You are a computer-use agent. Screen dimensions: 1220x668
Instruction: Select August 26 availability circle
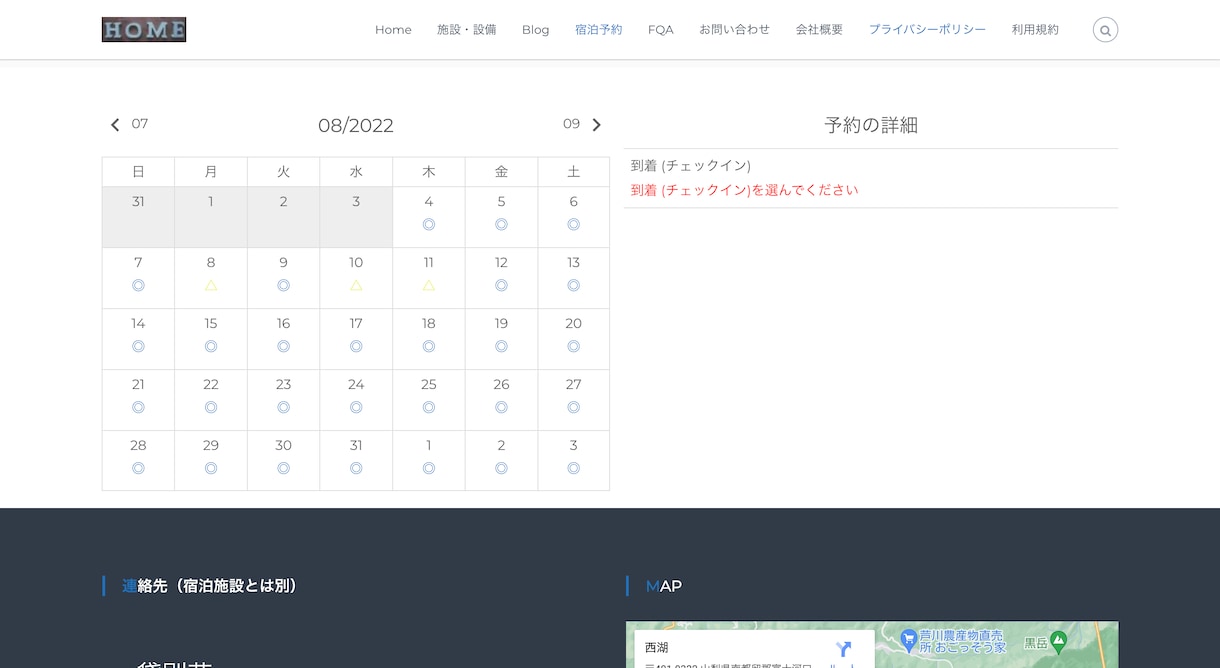point(501,408)
